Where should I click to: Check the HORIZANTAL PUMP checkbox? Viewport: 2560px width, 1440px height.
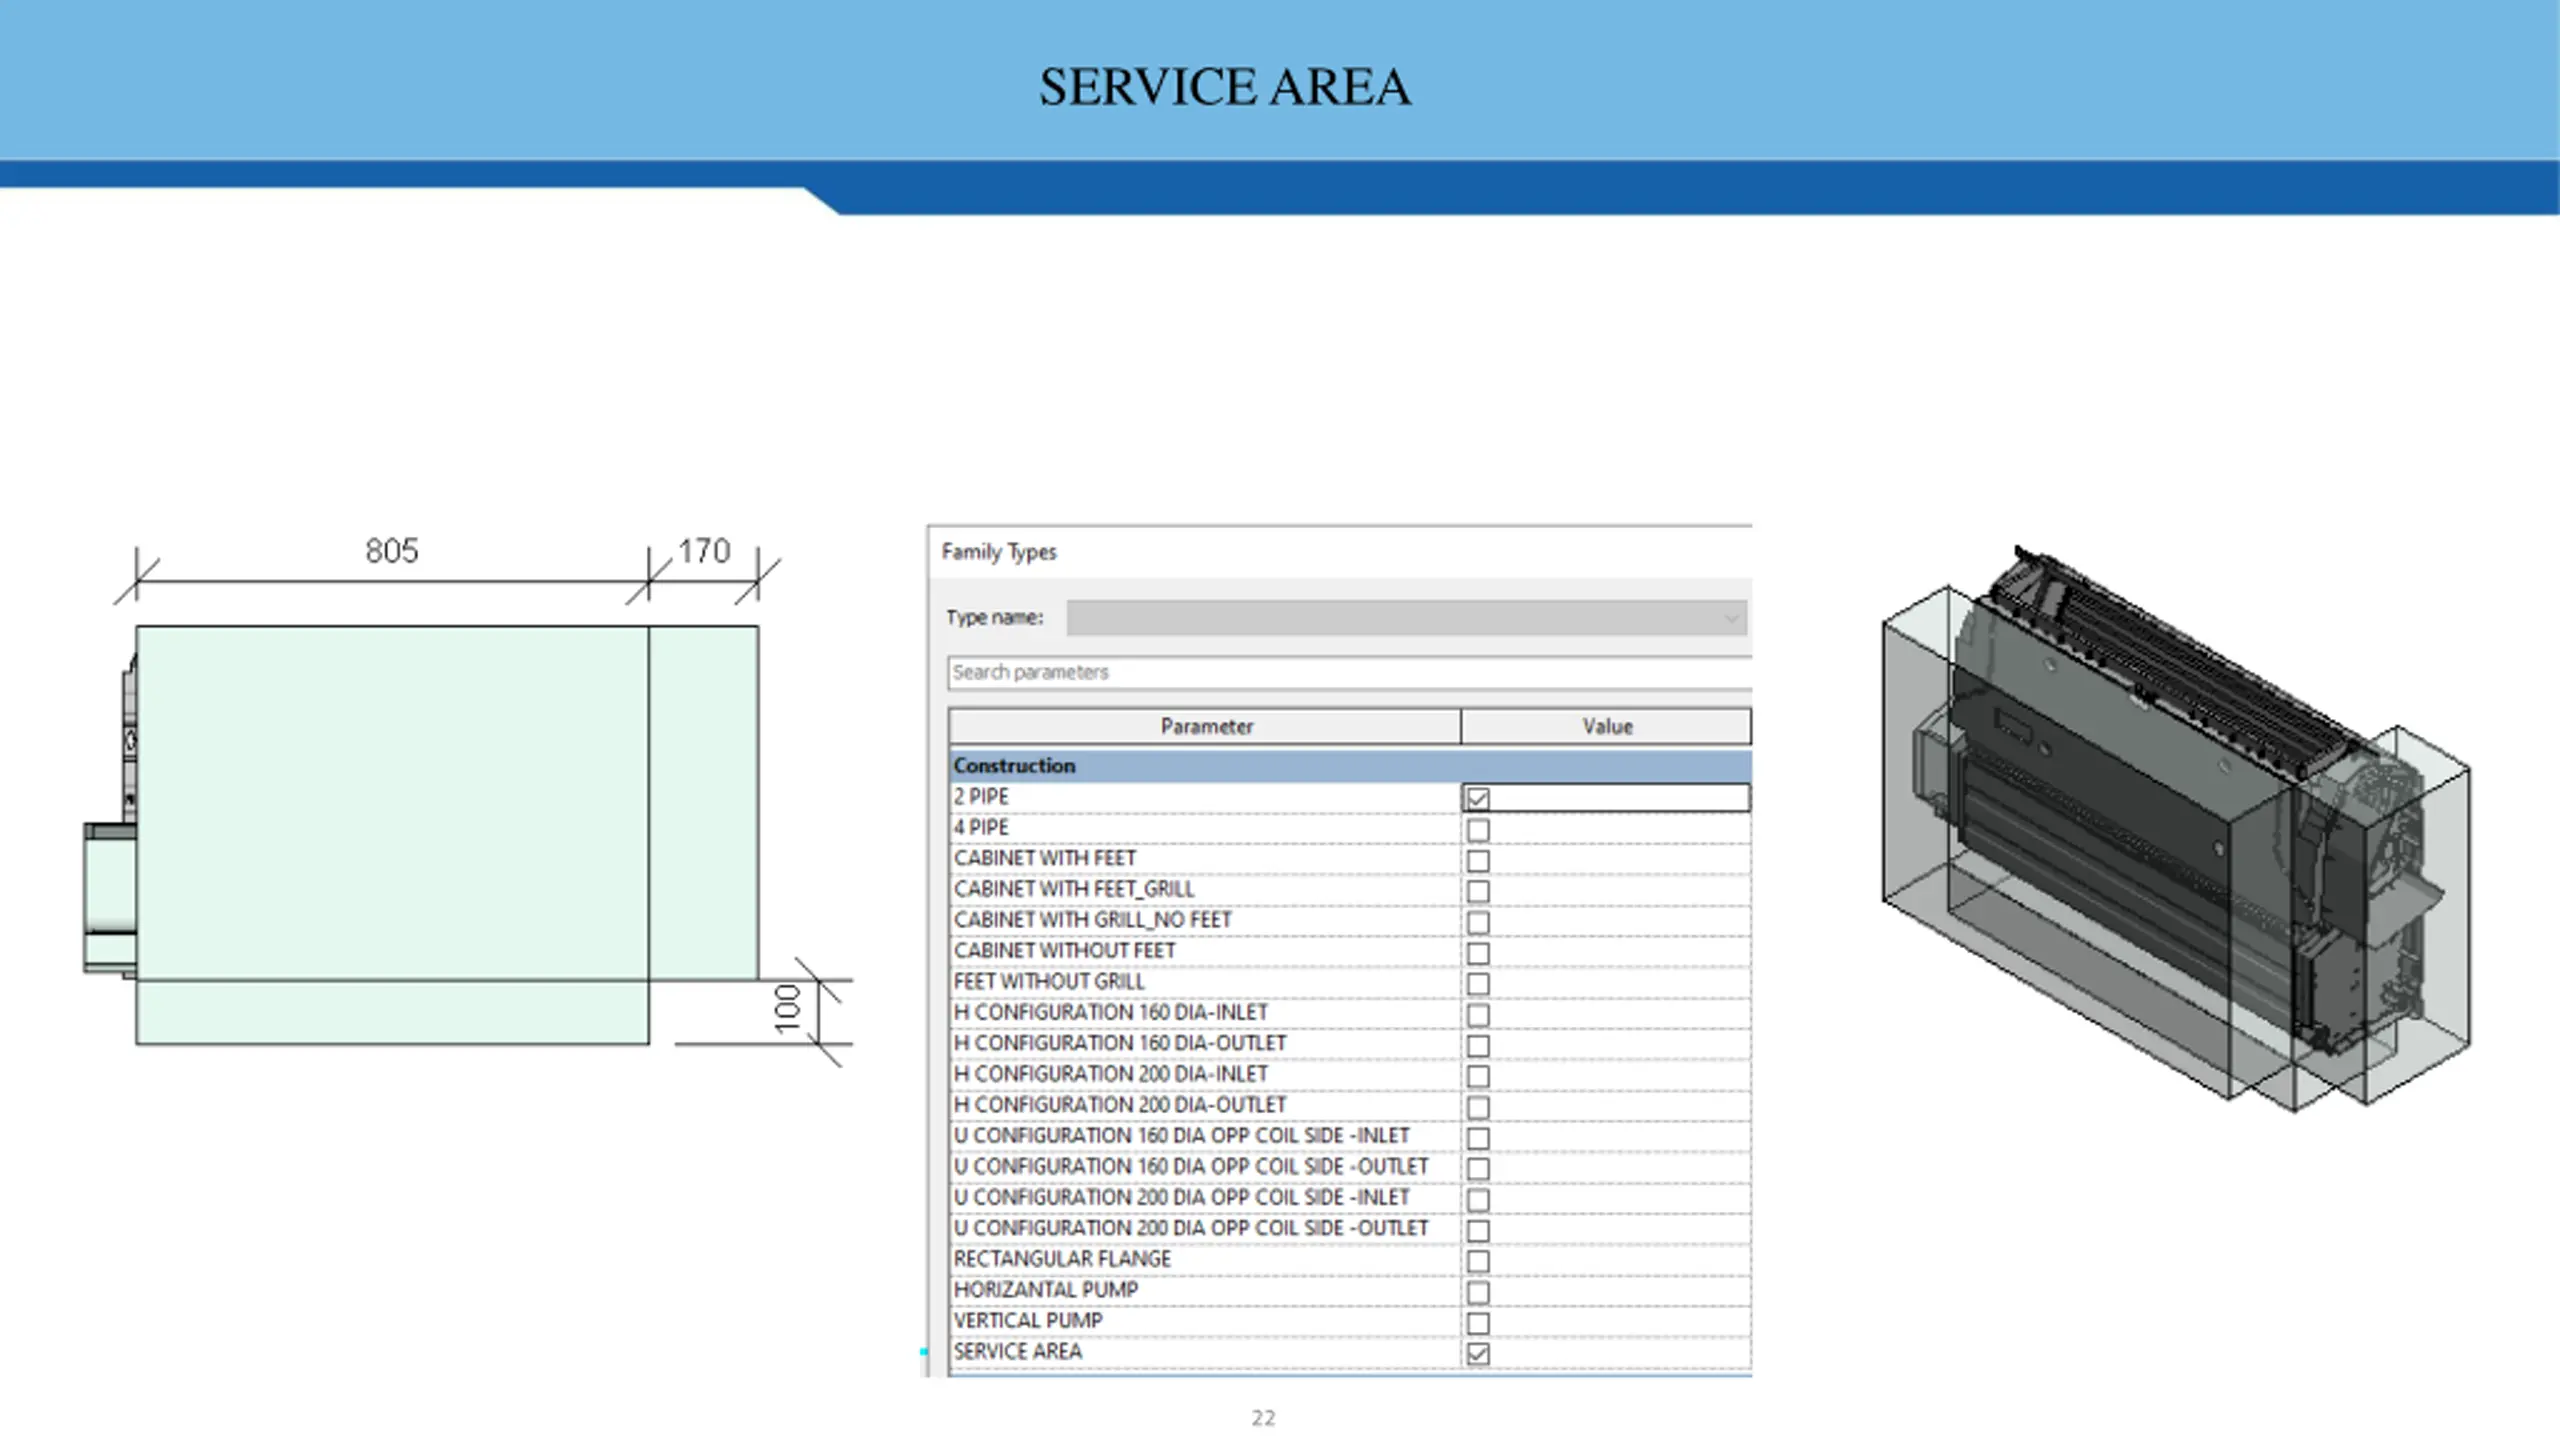1477,1292
